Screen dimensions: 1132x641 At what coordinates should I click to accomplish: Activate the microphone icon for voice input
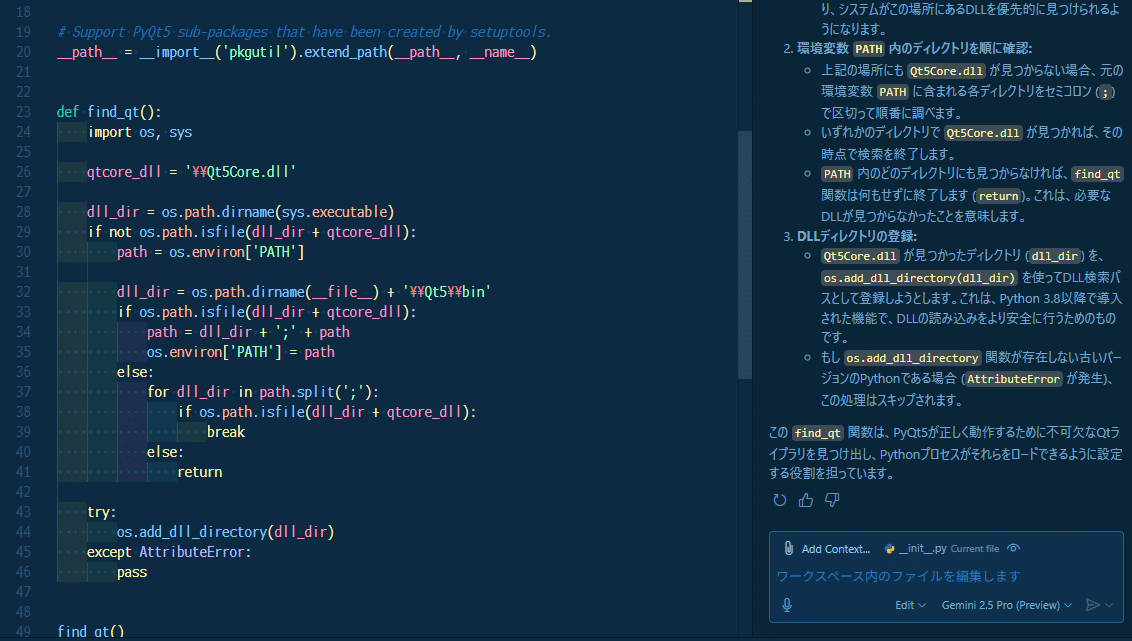point(787,604)
